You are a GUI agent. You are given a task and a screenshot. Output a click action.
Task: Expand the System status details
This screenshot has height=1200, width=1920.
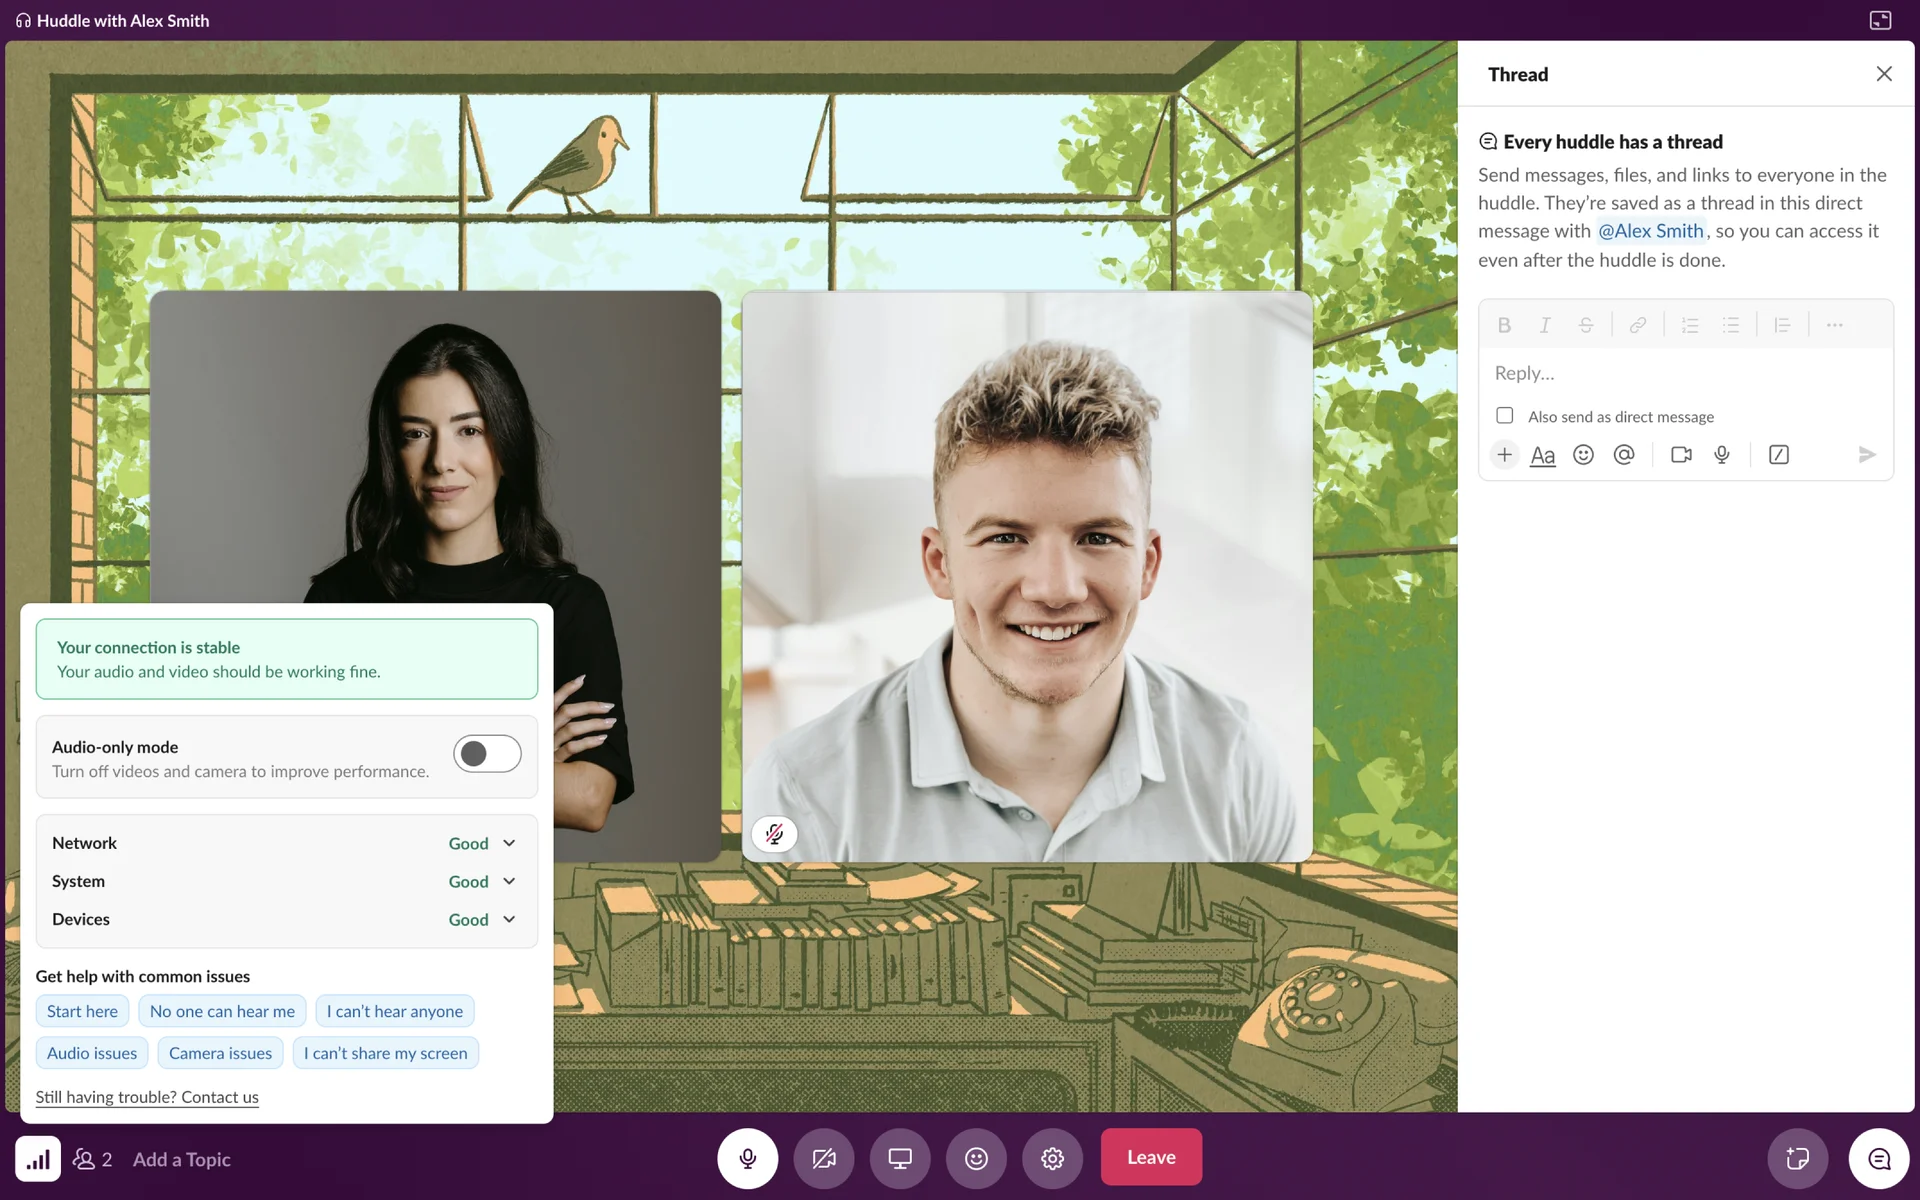(509, 881)
